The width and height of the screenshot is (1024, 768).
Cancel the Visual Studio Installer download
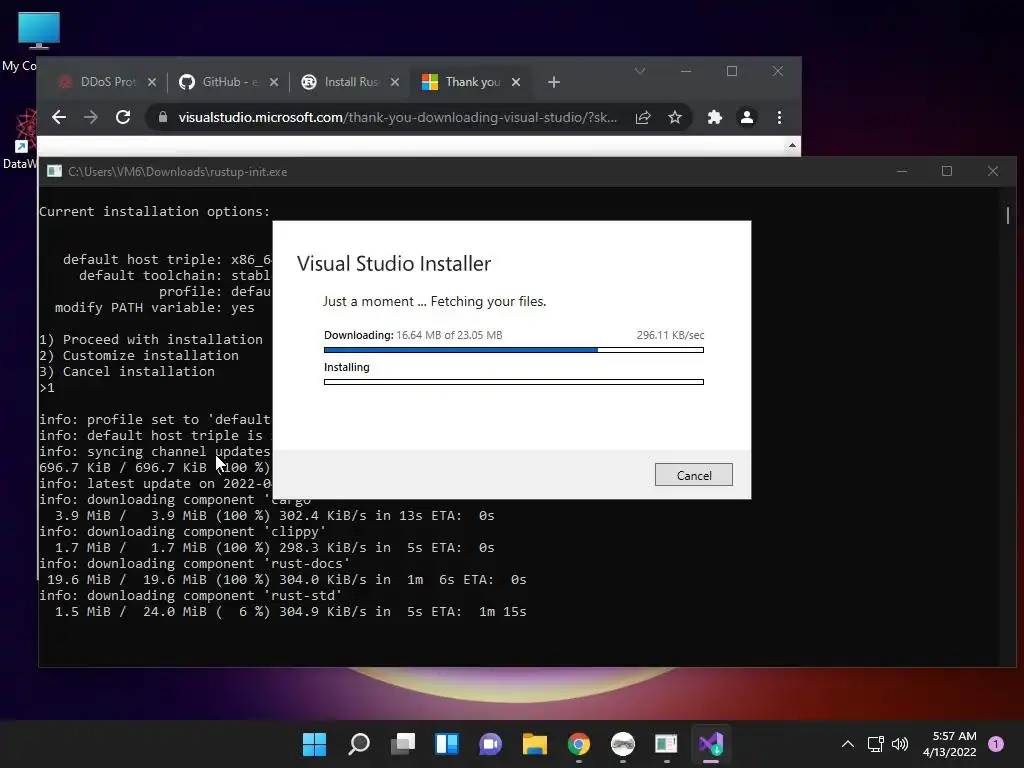[694, 475]
